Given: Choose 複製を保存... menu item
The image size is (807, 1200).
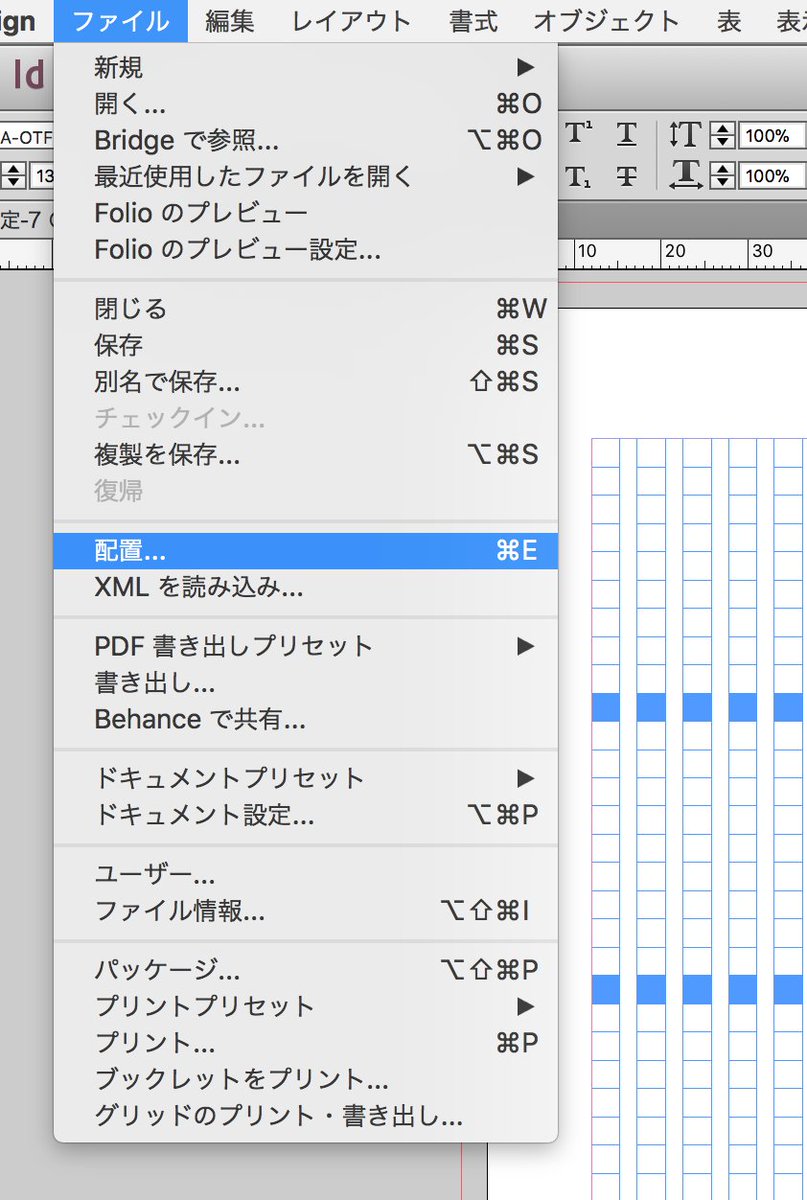Looking at the screenshot, I should point(306,455).
